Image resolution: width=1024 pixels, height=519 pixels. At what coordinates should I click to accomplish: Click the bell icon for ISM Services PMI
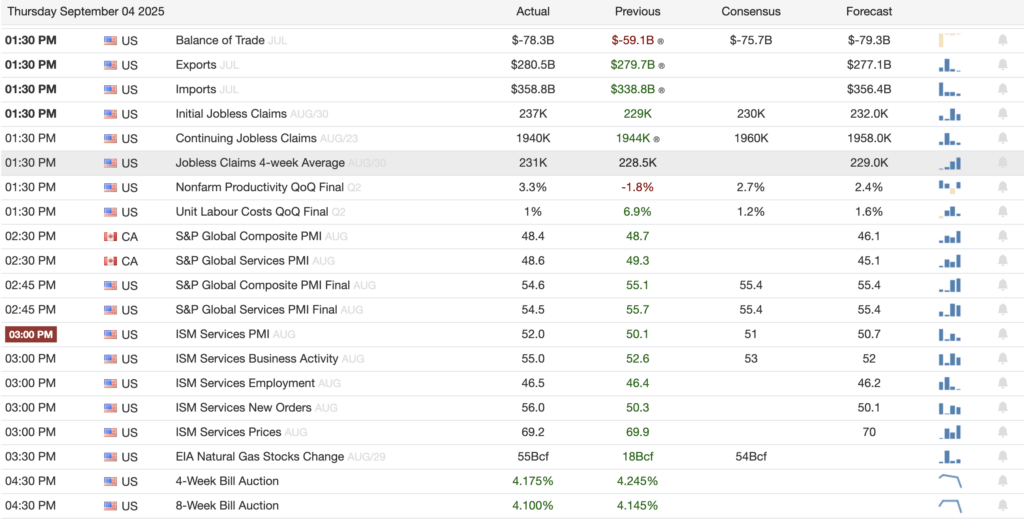click(1002, 335)
